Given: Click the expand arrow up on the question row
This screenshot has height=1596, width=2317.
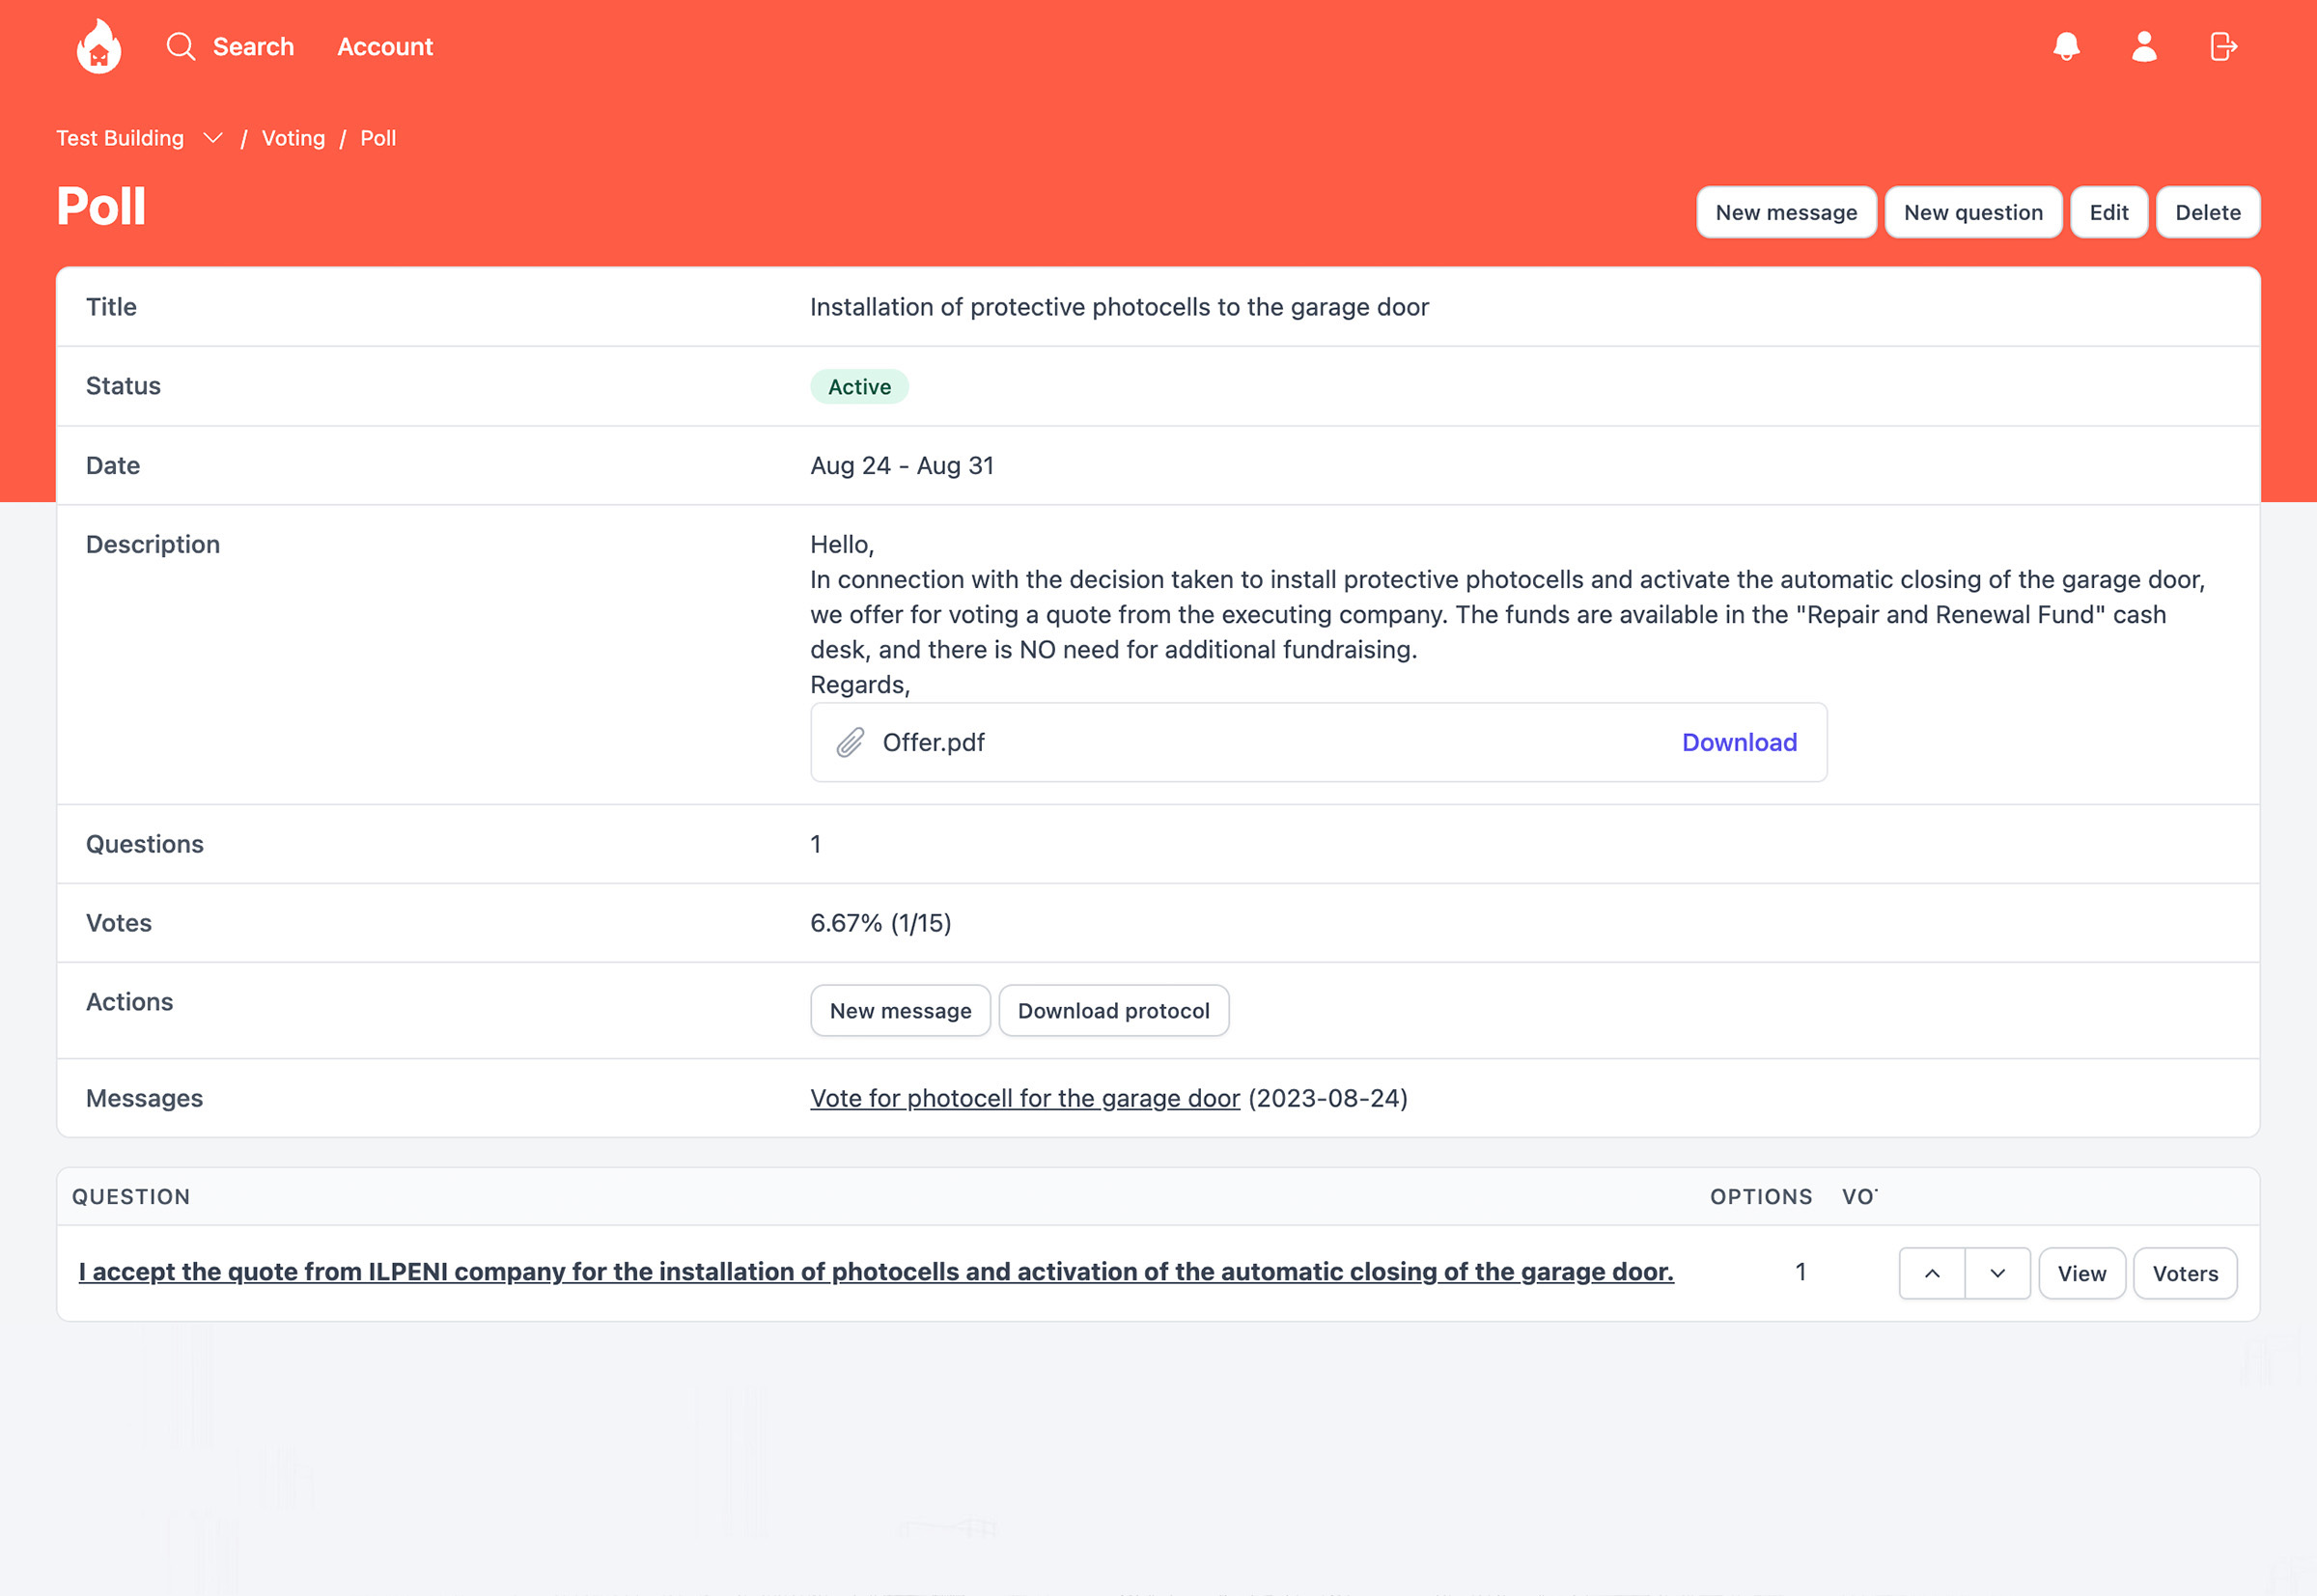Looking at the screenshot, I should 1932,1272.
